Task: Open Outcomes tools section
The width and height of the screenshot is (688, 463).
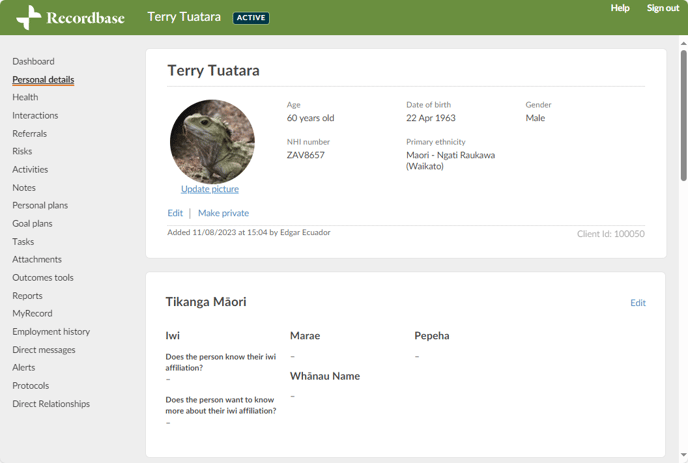Action: pos(43,277)
